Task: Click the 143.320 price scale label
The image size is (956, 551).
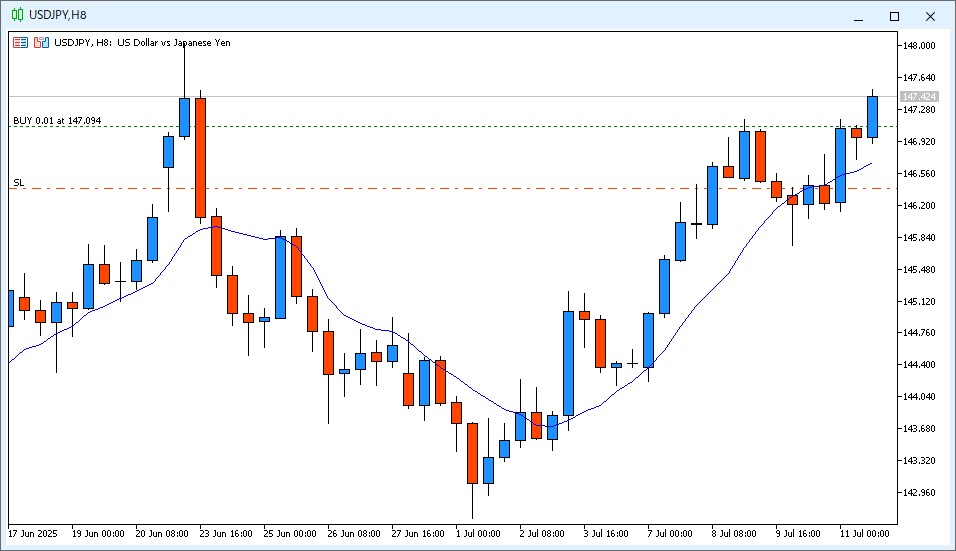Action: click(919, 460)
